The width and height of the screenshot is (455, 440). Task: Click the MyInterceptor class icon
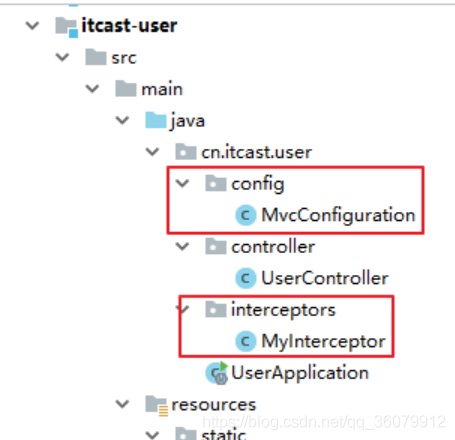click(246, 341)
